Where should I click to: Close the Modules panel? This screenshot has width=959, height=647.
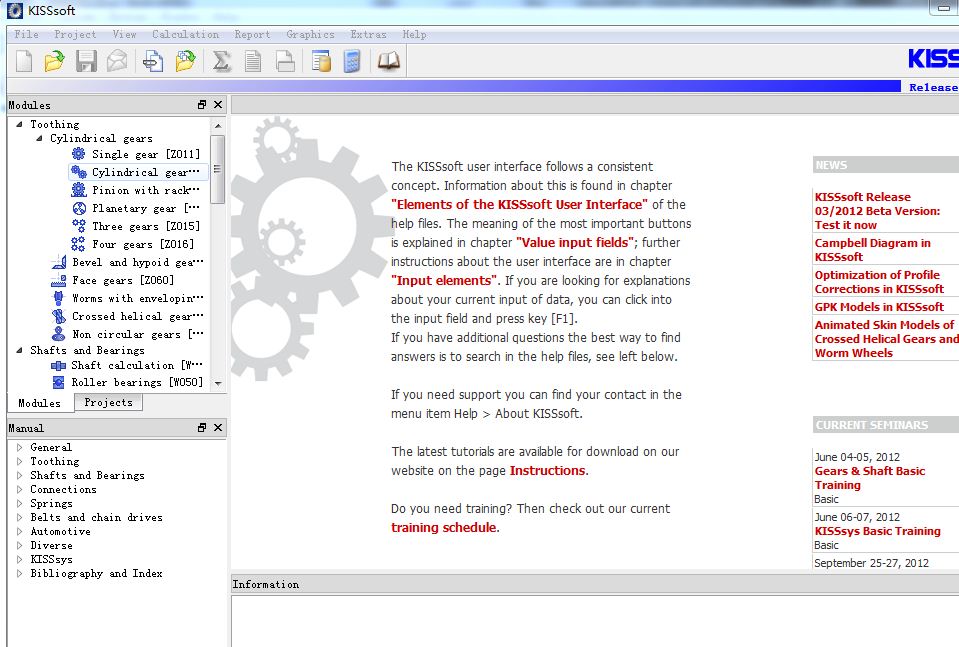(218, 105)
